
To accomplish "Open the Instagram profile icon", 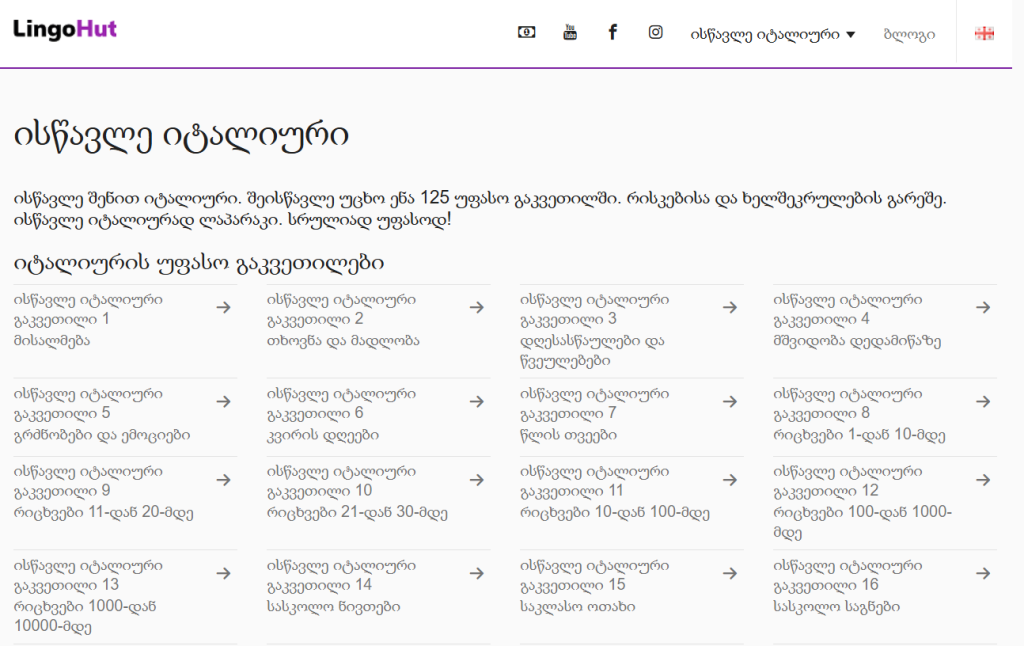I will [x=656, y=32].
